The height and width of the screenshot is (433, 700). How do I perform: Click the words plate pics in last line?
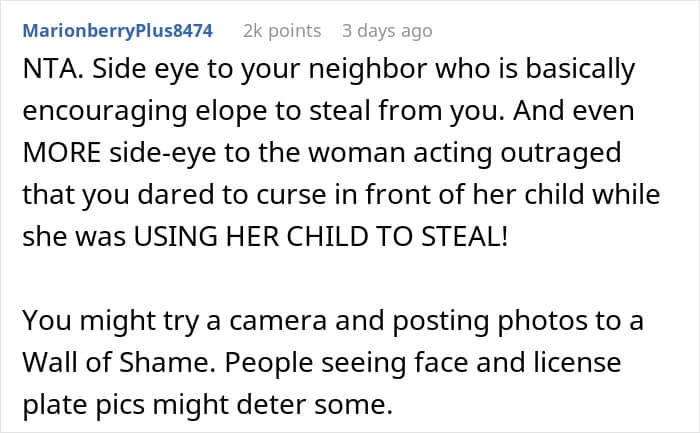83,405
